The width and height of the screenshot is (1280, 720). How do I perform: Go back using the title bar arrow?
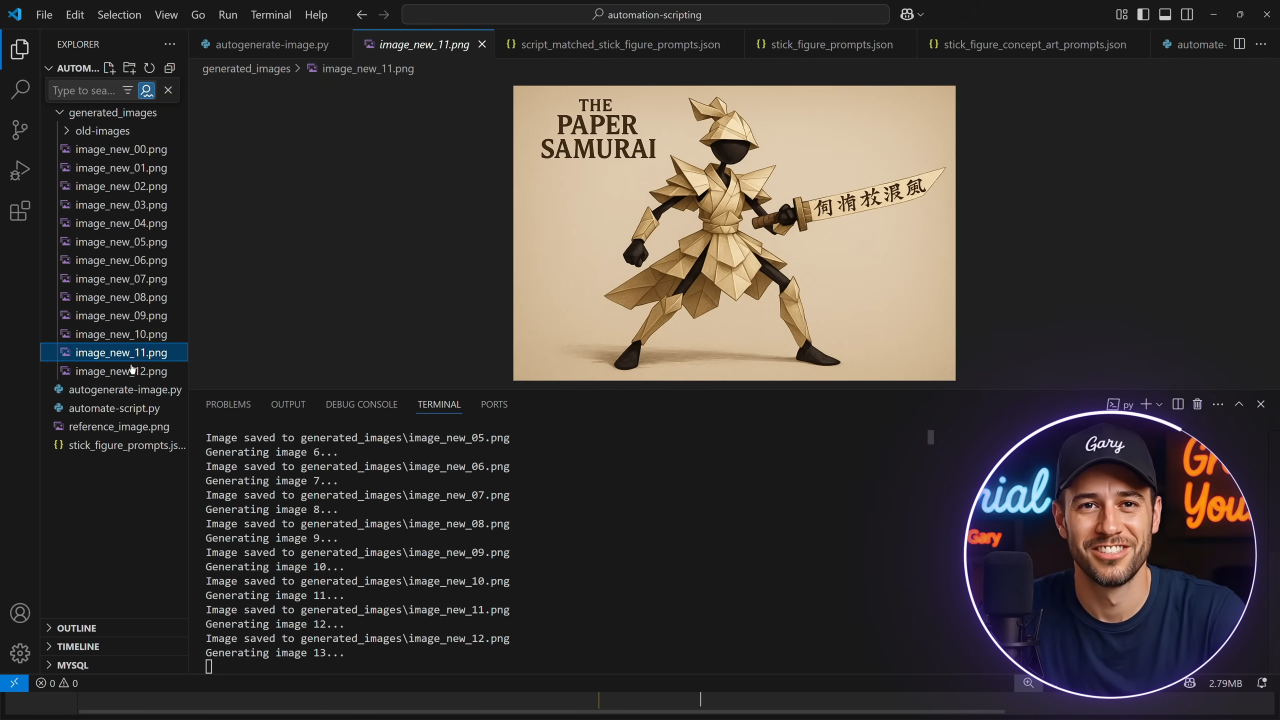click(x=362, y=15)
